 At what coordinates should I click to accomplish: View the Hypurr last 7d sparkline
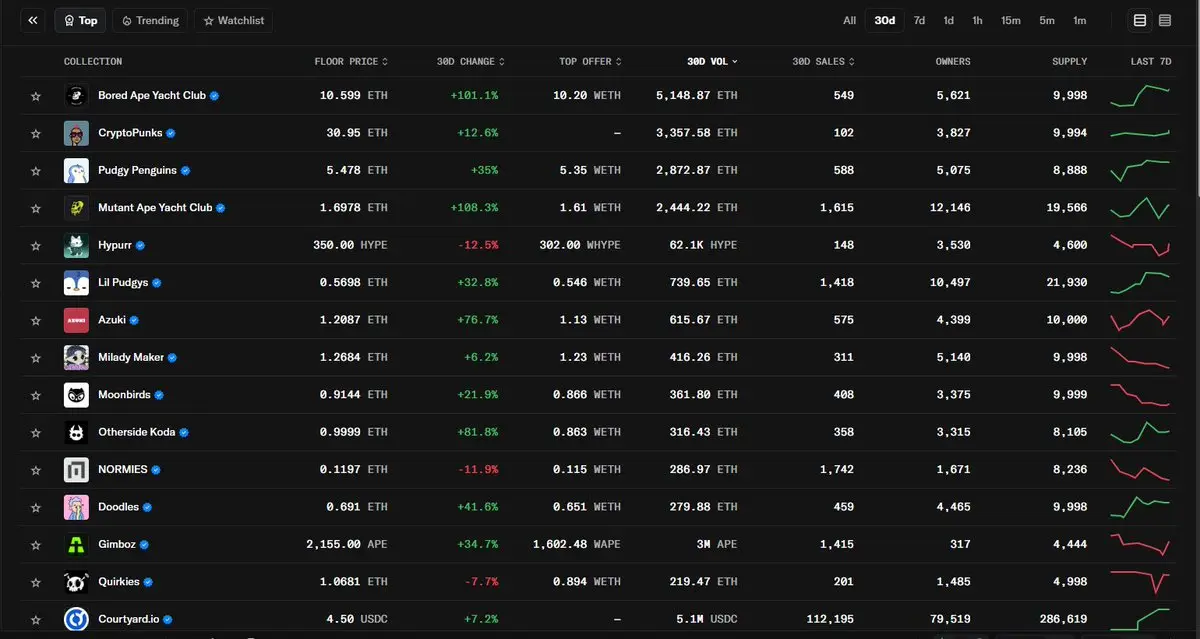[x=1140, y=245]
